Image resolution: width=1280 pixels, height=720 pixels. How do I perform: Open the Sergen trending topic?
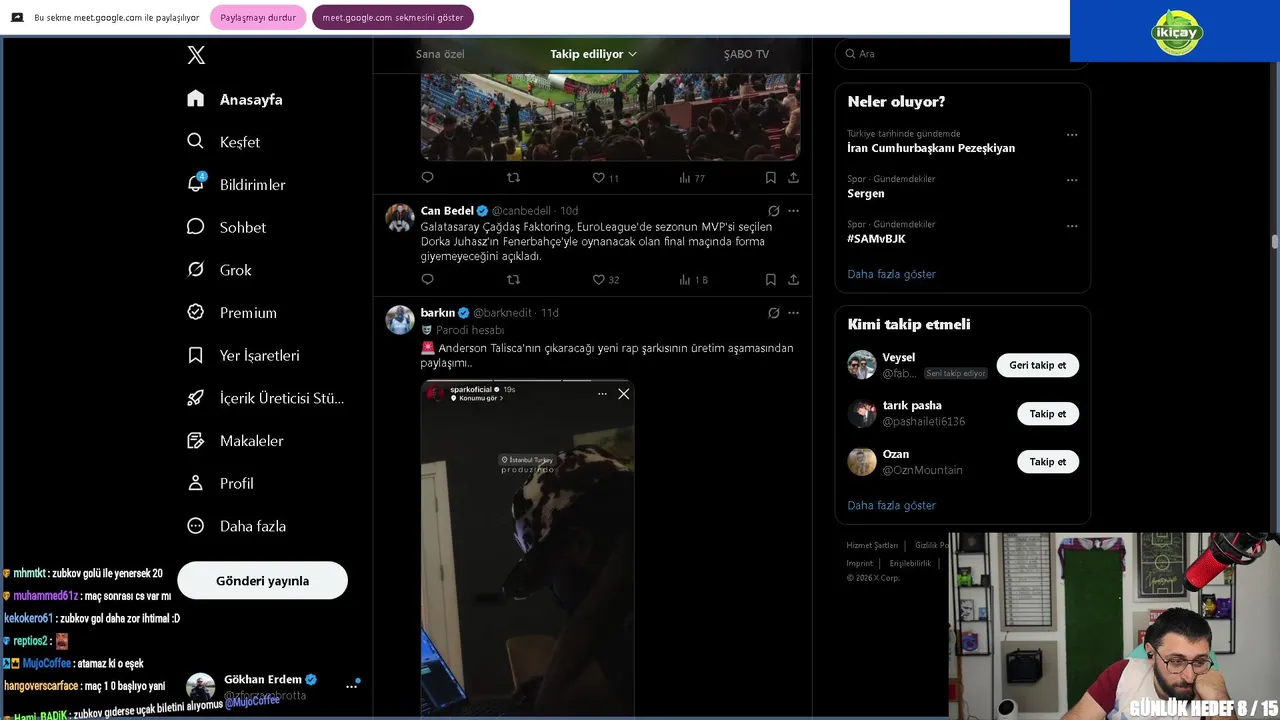coord(866,193)
